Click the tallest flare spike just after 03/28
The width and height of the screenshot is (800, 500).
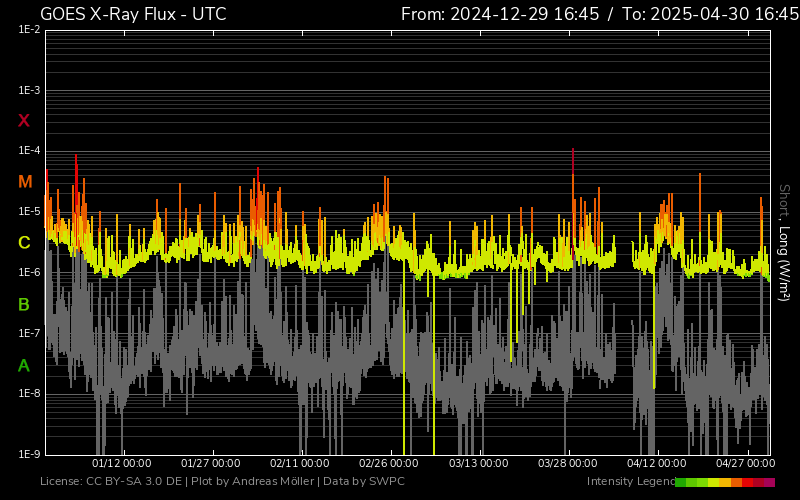click(x=573, y=204)
